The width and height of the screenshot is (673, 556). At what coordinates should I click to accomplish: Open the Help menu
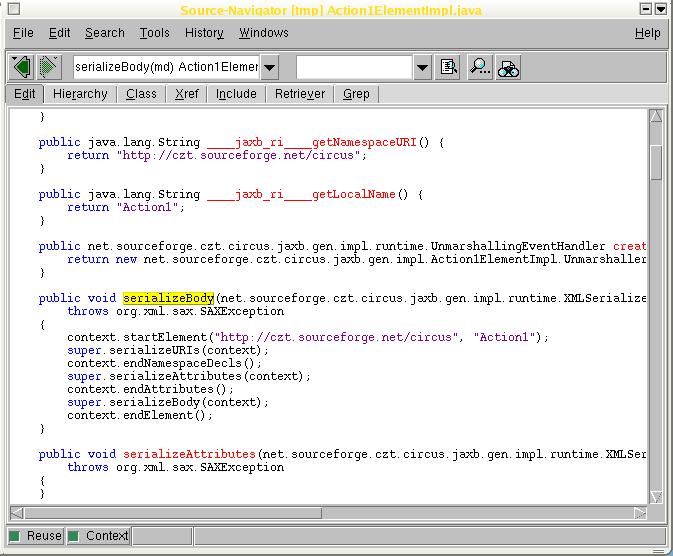[x=647, y=33]
